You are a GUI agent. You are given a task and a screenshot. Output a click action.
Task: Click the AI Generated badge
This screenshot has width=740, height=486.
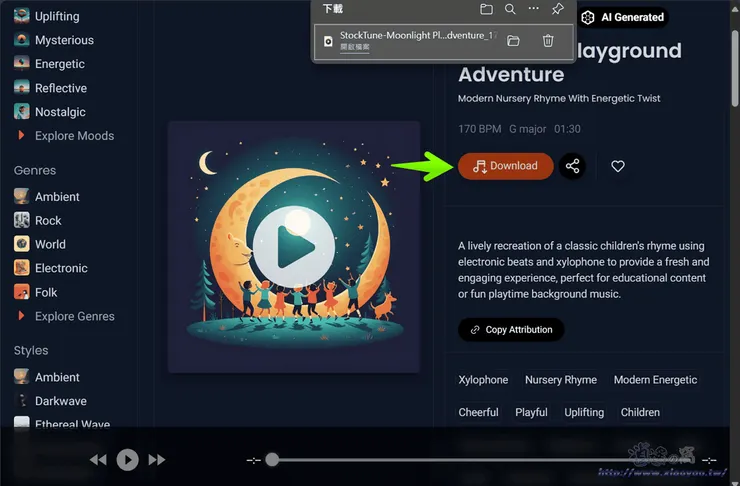[622, 17]
